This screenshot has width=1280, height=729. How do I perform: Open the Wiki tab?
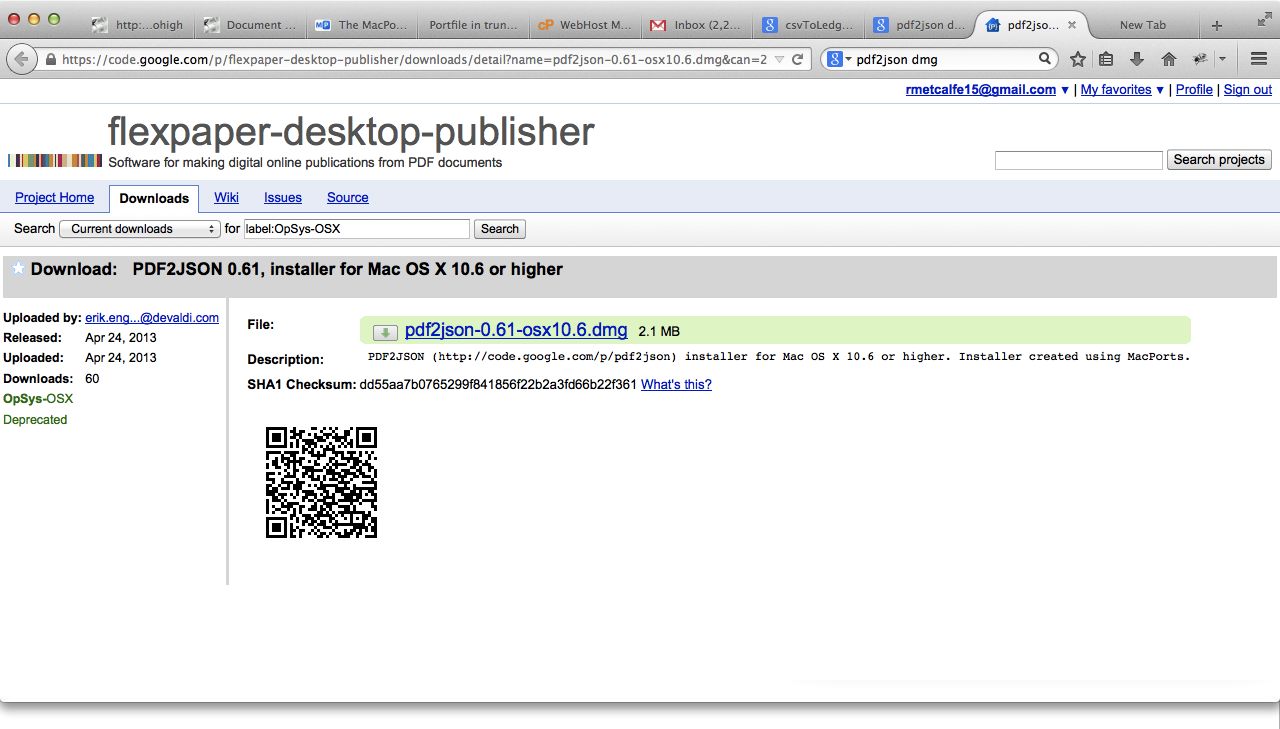pyautogui.click(x=226, y=197)
